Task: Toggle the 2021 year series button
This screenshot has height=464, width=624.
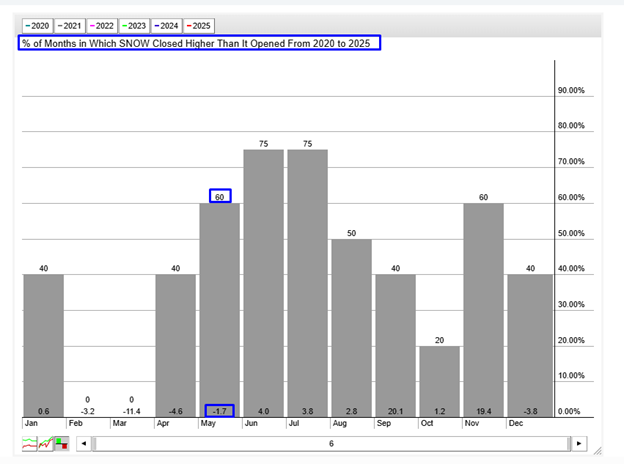Action: [70, 26]
